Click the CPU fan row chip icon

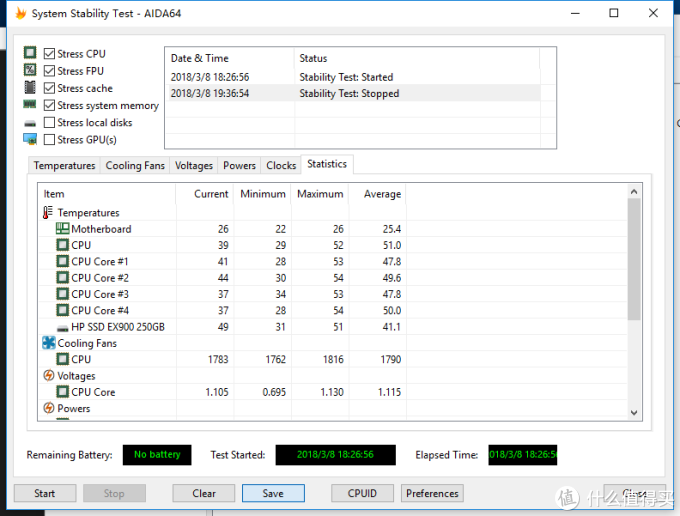click(62, 359)
